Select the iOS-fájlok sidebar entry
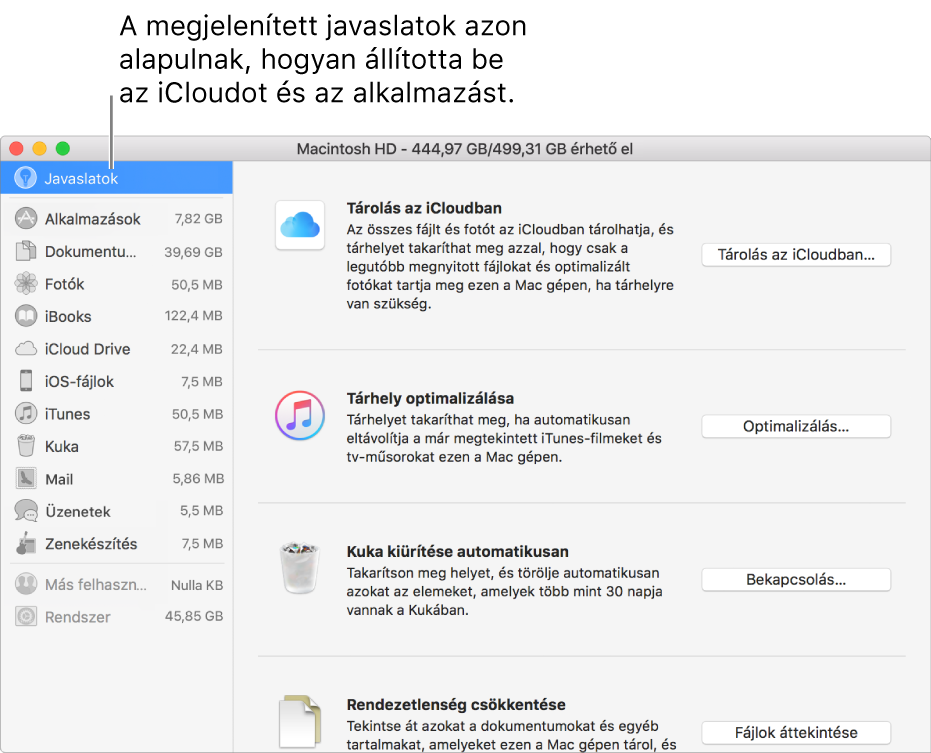 click(x=116, y=381)
